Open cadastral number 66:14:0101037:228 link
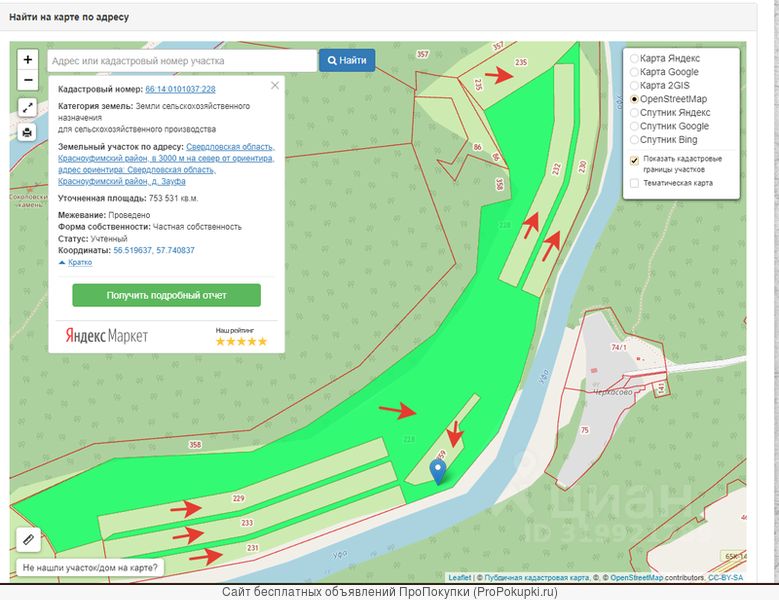This screenshot has width=779, height=600. click(180, 89)
